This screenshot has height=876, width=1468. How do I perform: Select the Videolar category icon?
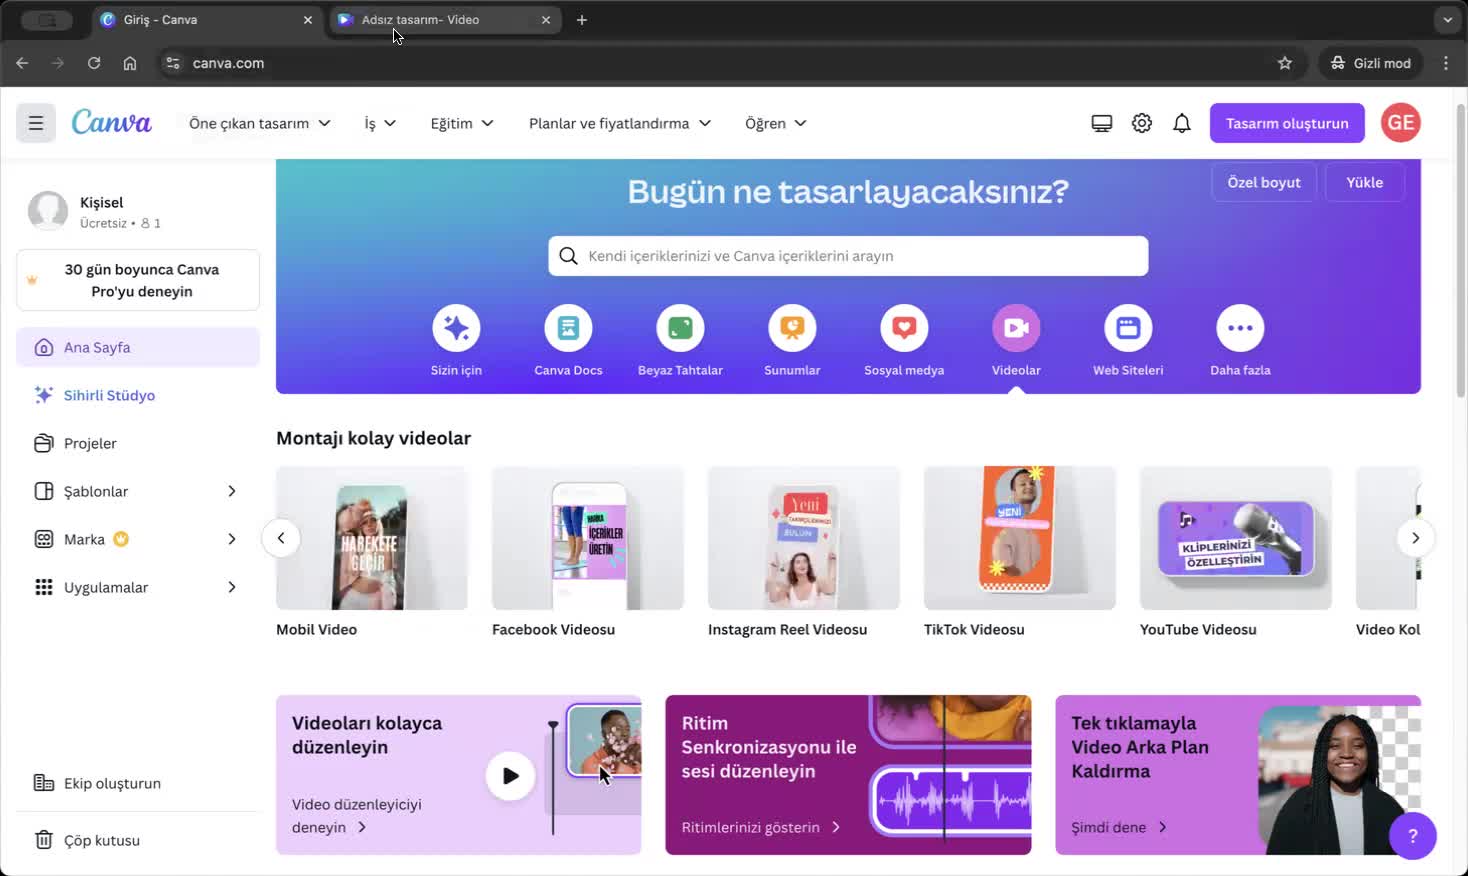pos(1016,328)
